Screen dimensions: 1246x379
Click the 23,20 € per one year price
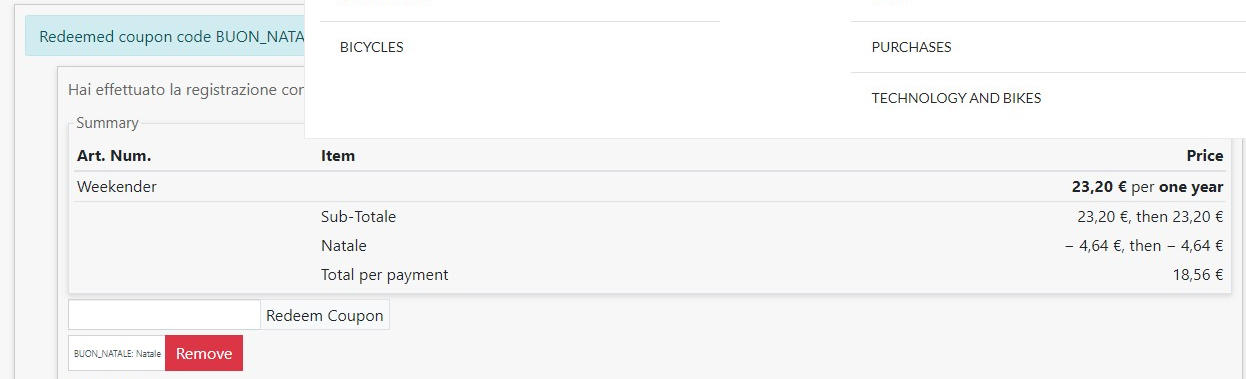pyautogui.click(x=1148, y=187)
